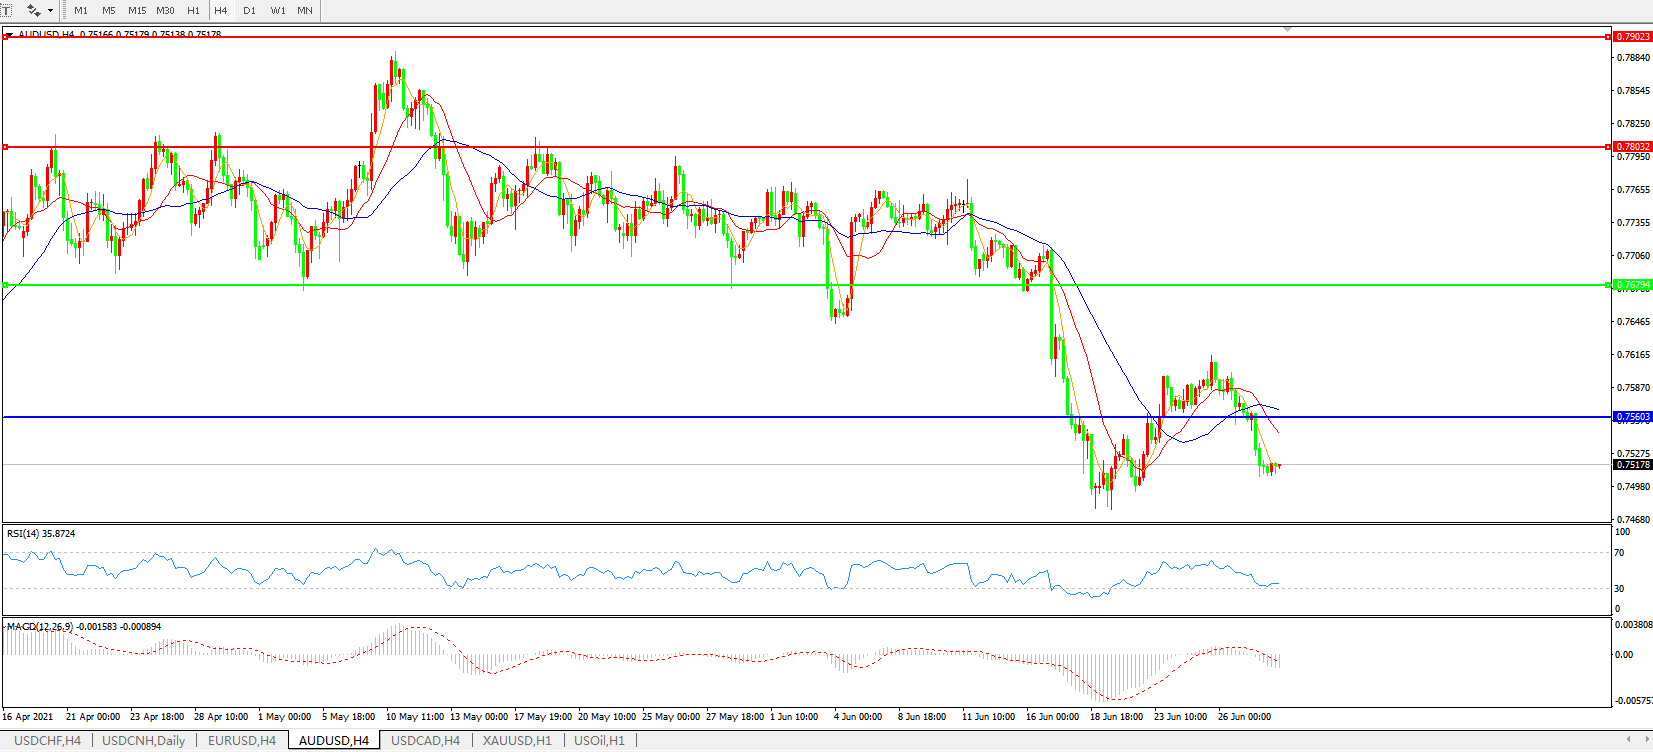
Task: Click the blue 0.75603 price level label
Action: tap(1632, 417)
